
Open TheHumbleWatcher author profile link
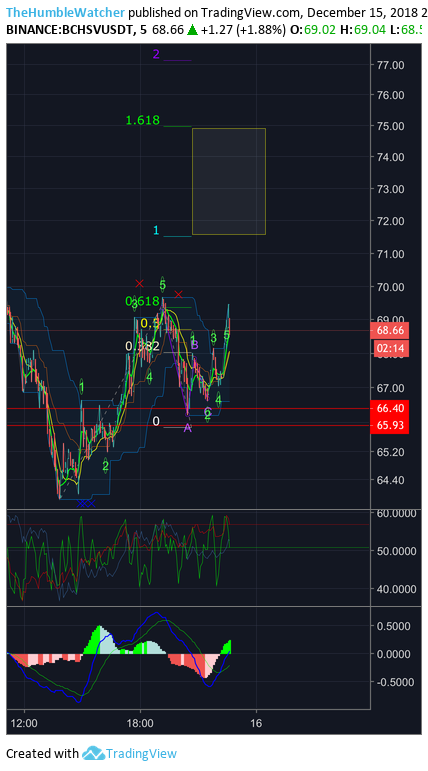click(x=65, y=12)
